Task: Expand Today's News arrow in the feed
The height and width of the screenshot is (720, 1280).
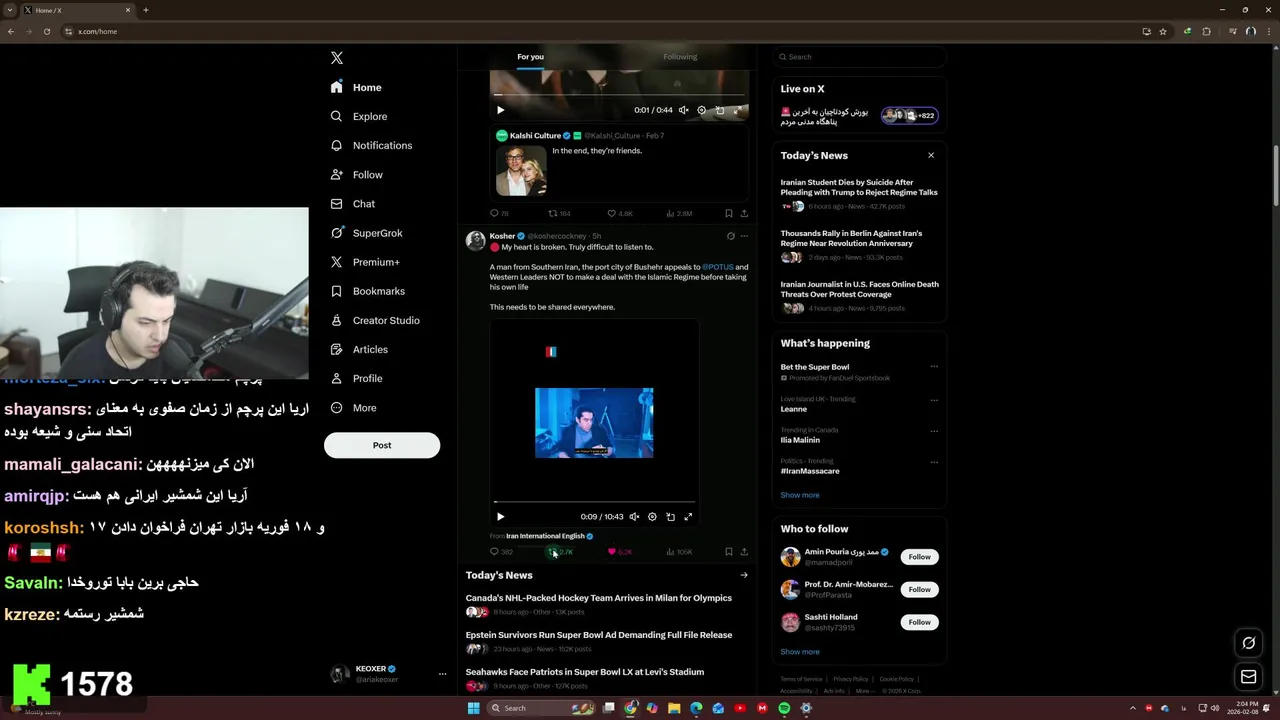Action: [x=744, y=575]
